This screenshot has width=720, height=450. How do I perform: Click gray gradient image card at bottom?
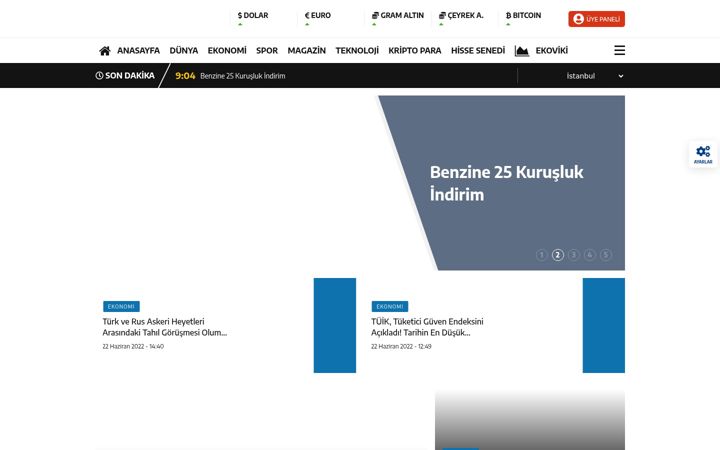point(530,420)
